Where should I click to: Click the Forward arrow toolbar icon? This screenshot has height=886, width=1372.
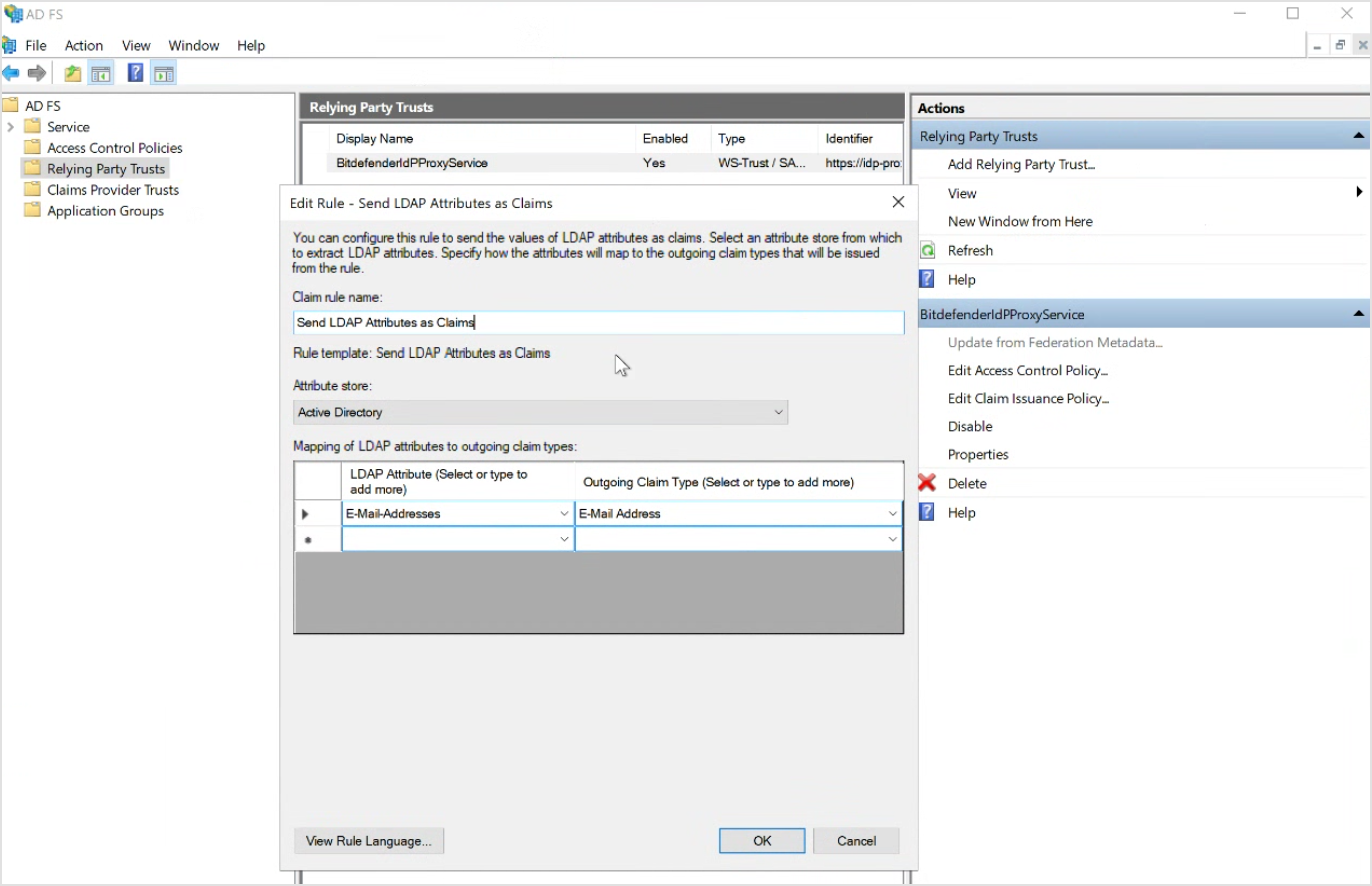click(37, 73)
